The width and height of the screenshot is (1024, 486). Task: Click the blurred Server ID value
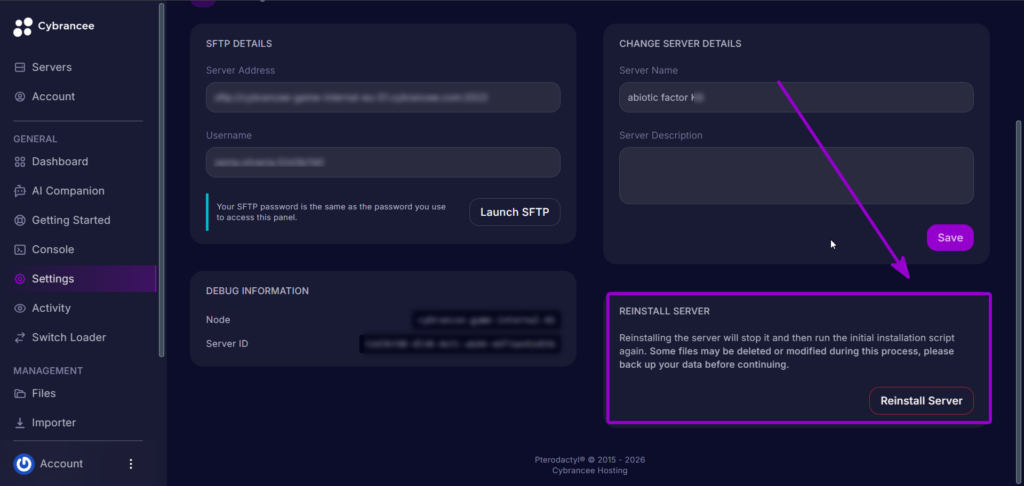click(x=460, y=344)
